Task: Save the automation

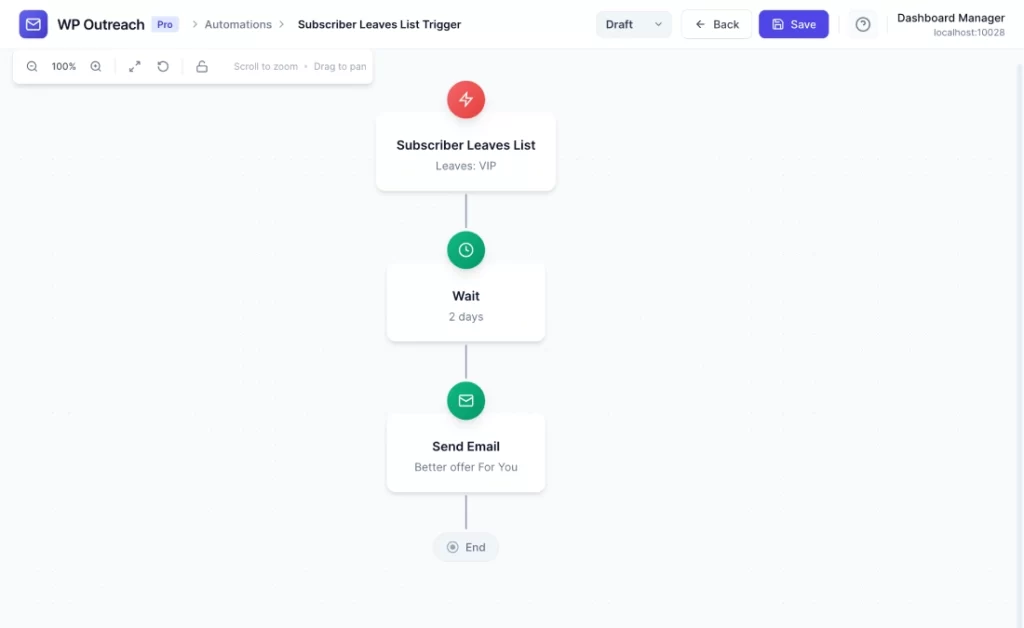Action: 793,24
